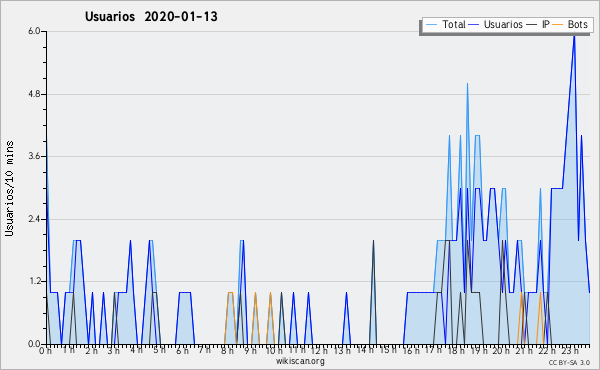
Task: Click the y-axis value 3.6
Action: pos(34,156)
